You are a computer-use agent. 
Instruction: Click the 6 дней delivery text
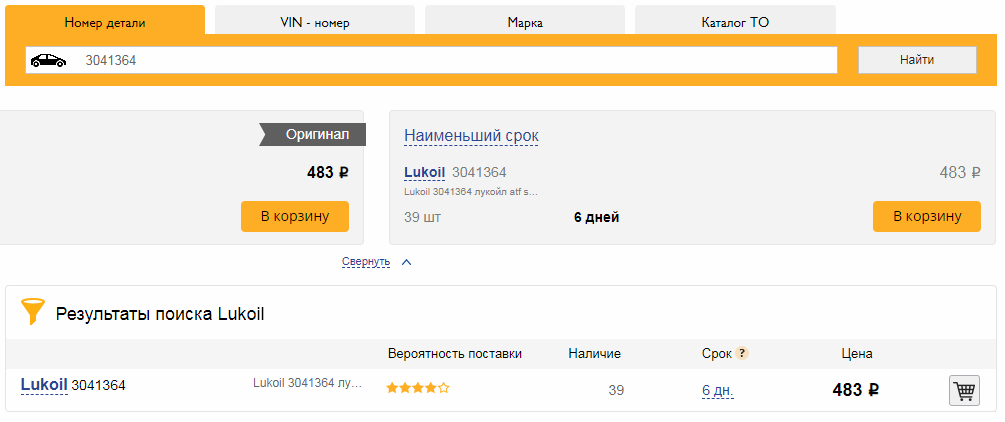[x=597, y=217]
